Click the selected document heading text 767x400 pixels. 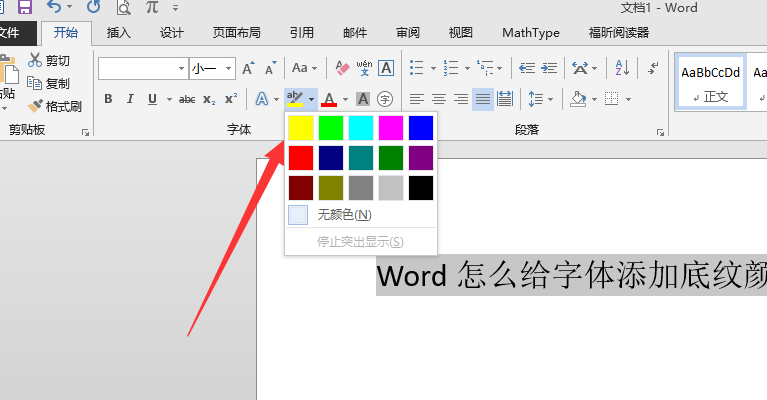point(571,275)
